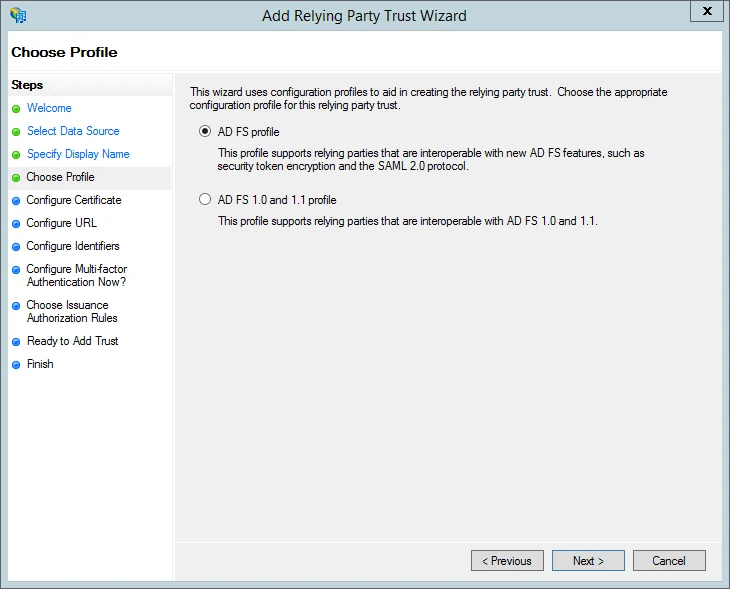
Task: Click blue status dot beside Finish
Action: [x=16, y=365]
